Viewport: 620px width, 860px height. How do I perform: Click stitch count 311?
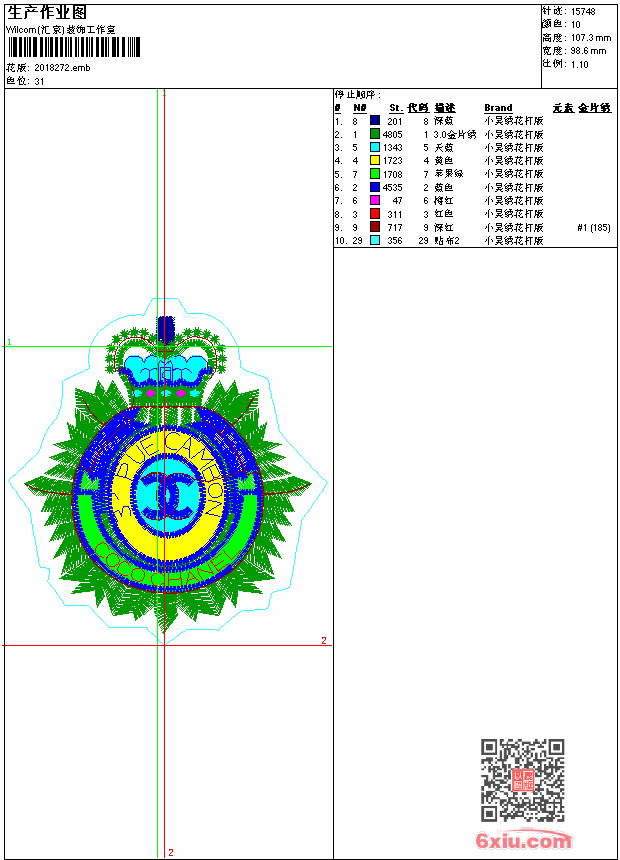395,214
